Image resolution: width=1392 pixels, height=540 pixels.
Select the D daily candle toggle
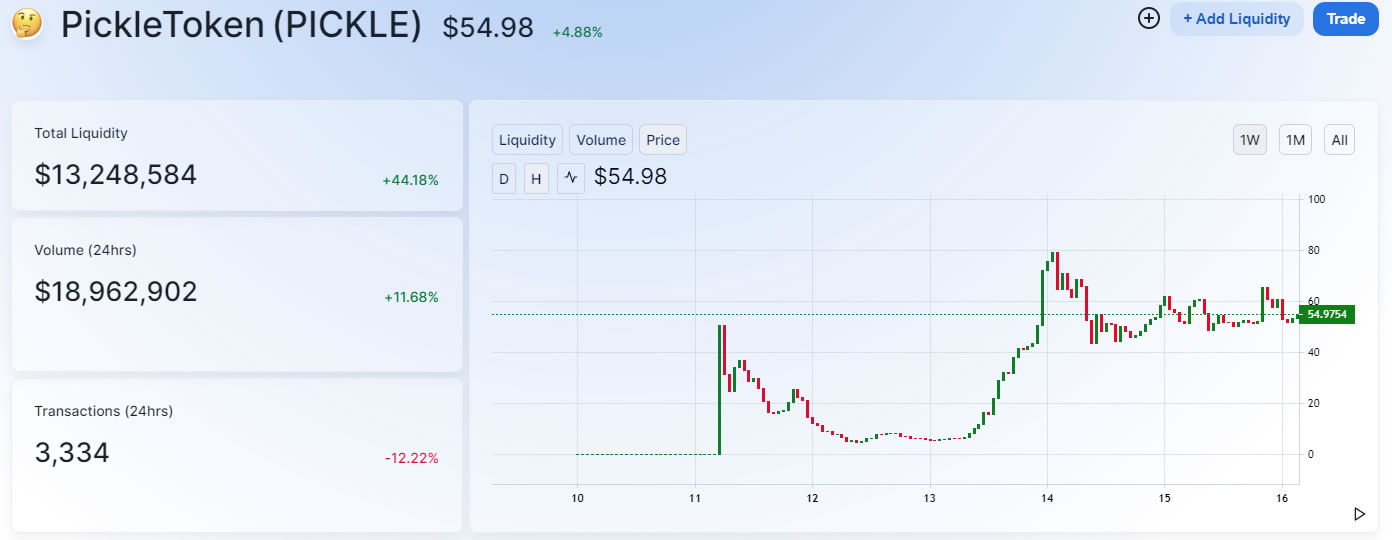[504, 179]
